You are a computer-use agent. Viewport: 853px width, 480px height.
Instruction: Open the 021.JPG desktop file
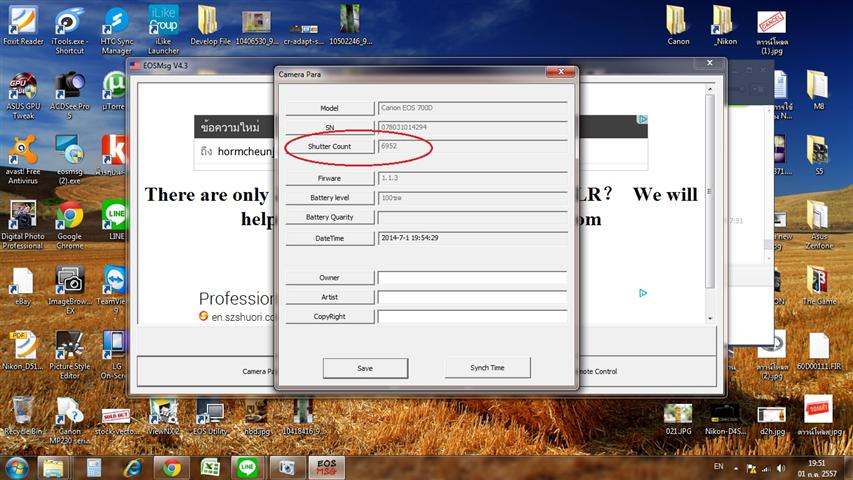point(678,419)
